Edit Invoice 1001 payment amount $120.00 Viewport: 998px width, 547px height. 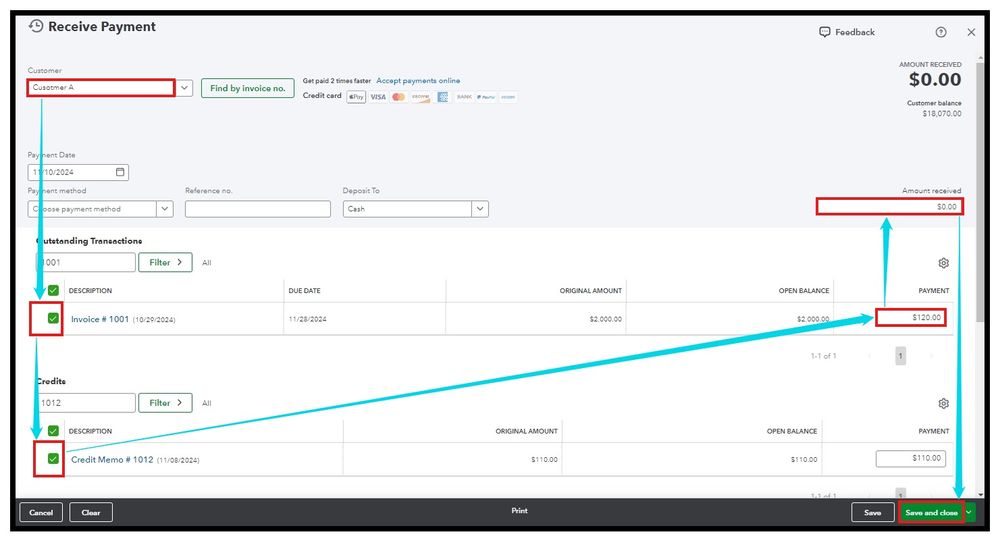click(x=911, y=317)
